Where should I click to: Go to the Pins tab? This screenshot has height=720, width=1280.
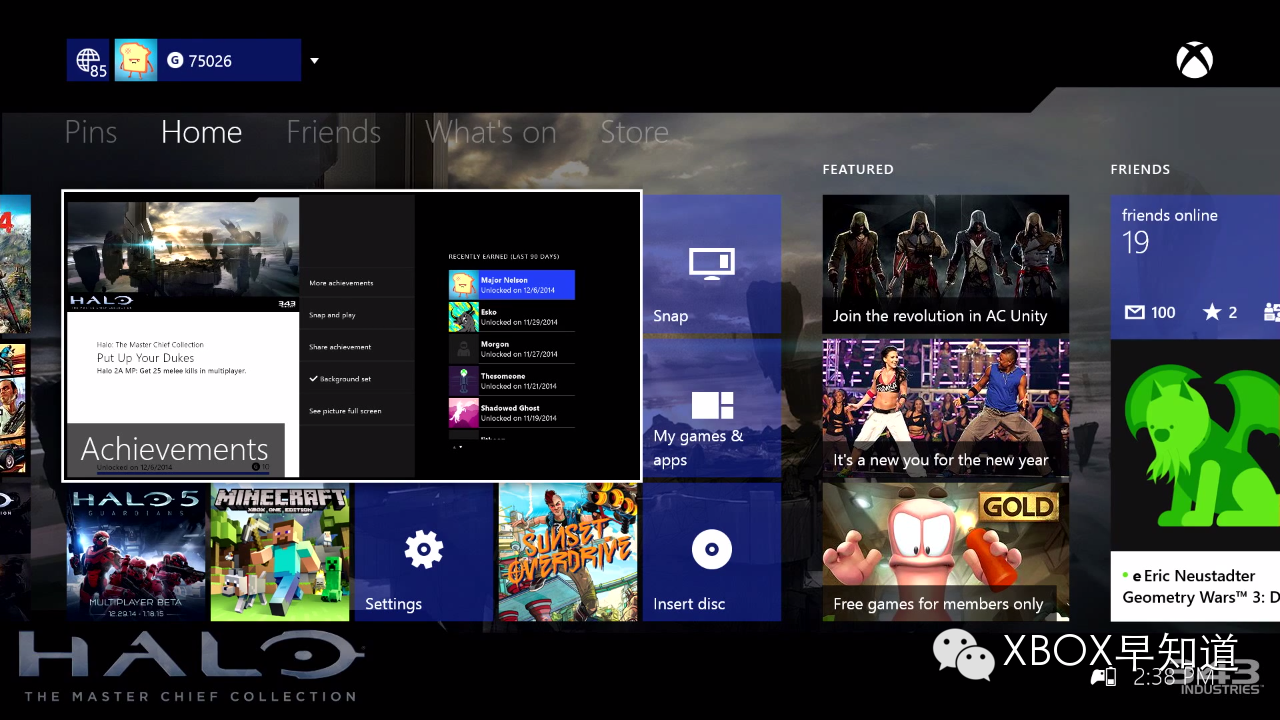pyautogui.click(x=91, y=132)
